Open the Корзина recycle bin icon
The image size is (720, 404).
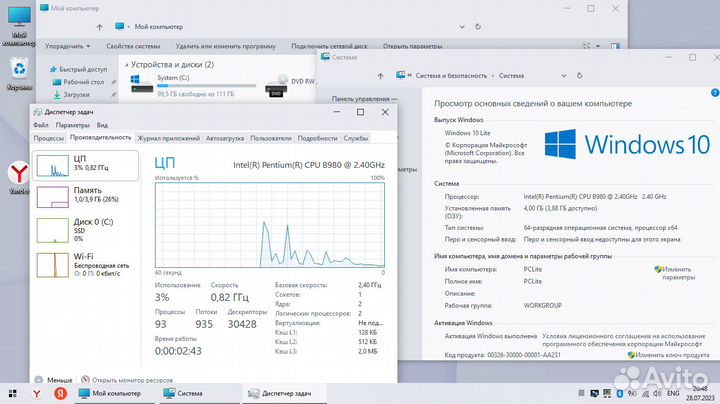(x=19, y=73)
